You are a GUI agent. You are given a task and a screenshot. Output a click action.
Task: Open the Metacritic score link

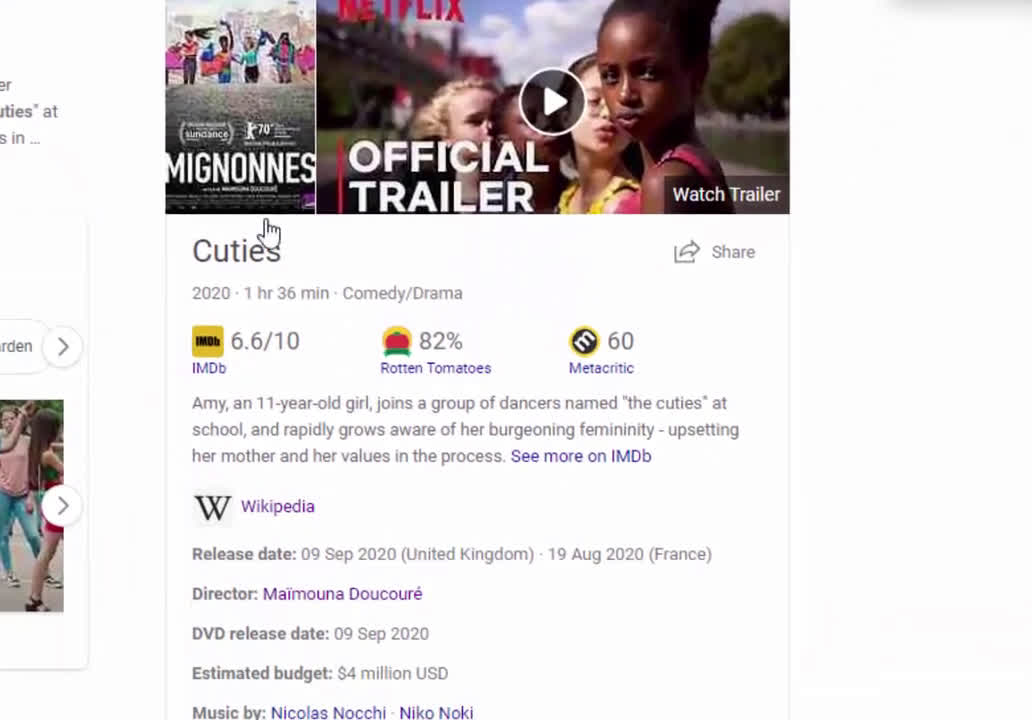tap(601, 369)
